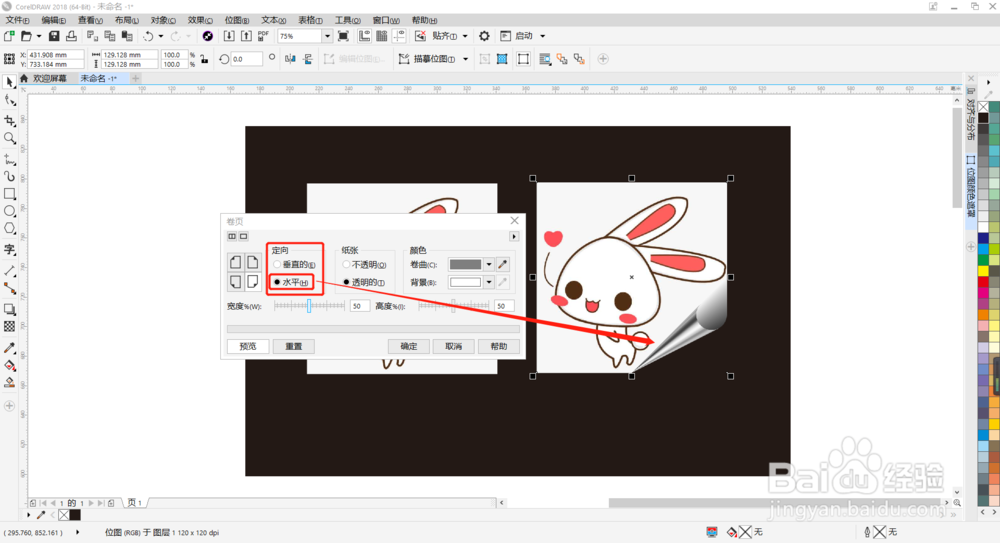Open the zoom level 75% dropdown
Image resolution: width=1000 pixels, height=543 pixels.
tap(327, 36)
